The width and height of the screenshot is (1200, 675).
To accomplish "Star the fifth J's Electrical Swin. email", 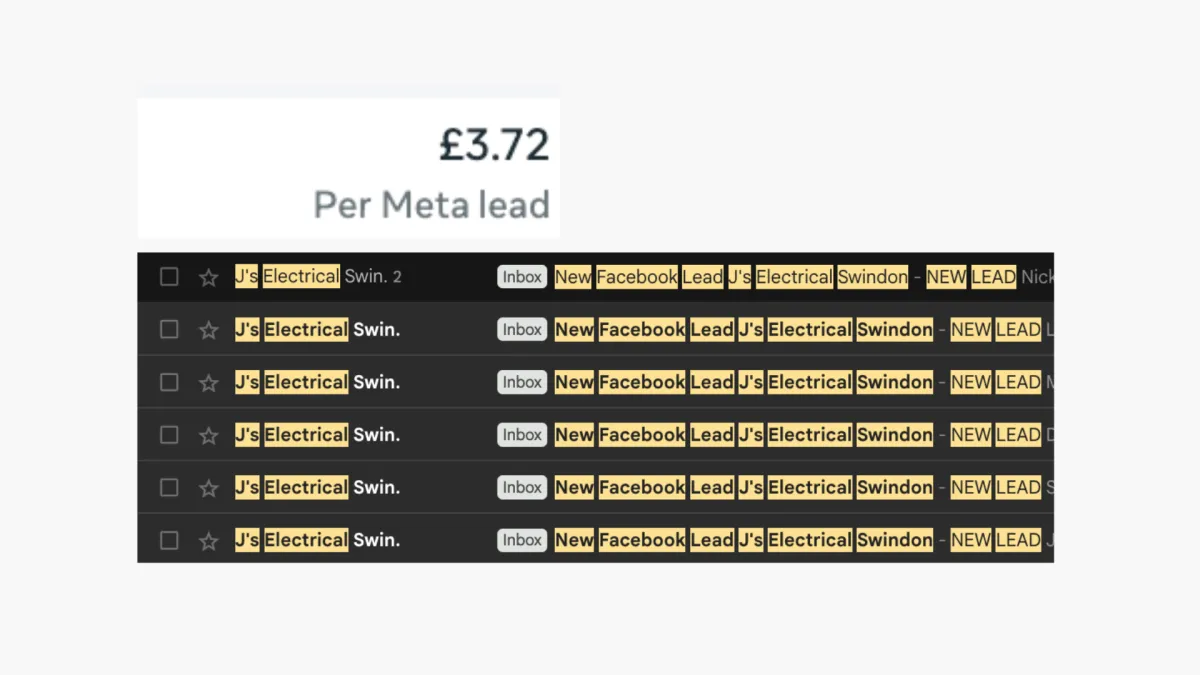I will [208, 488].
